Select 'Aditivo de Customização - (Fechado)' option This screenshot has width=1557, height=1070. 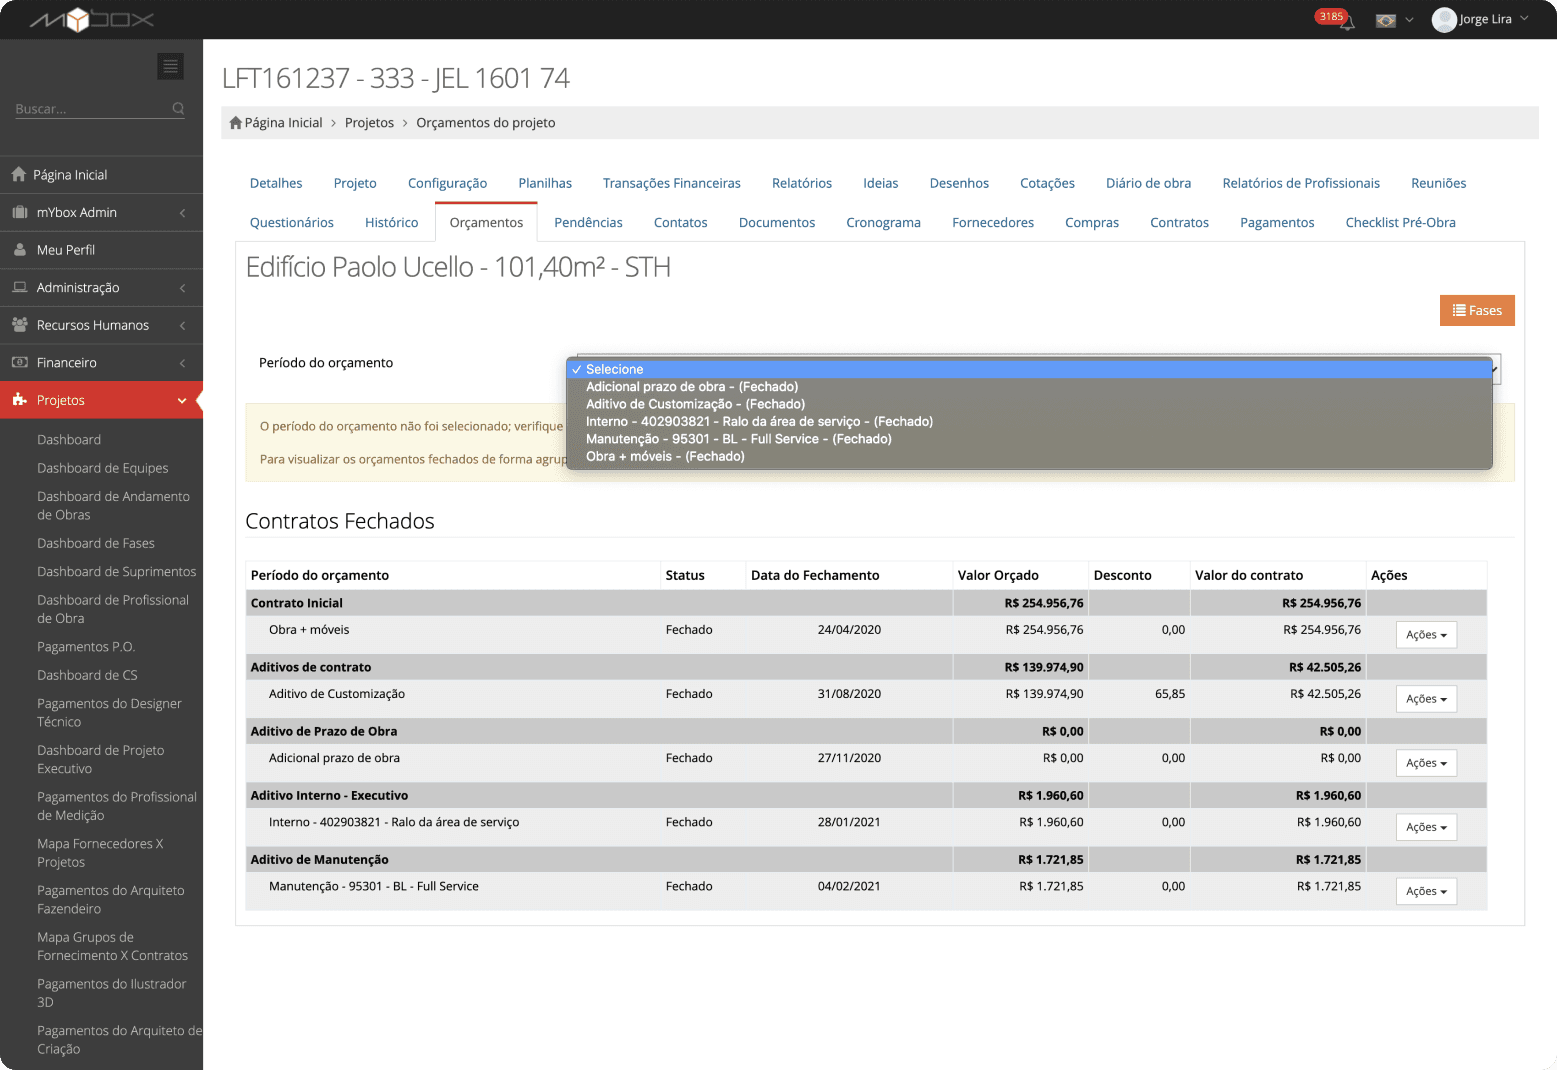[1029, 404]
